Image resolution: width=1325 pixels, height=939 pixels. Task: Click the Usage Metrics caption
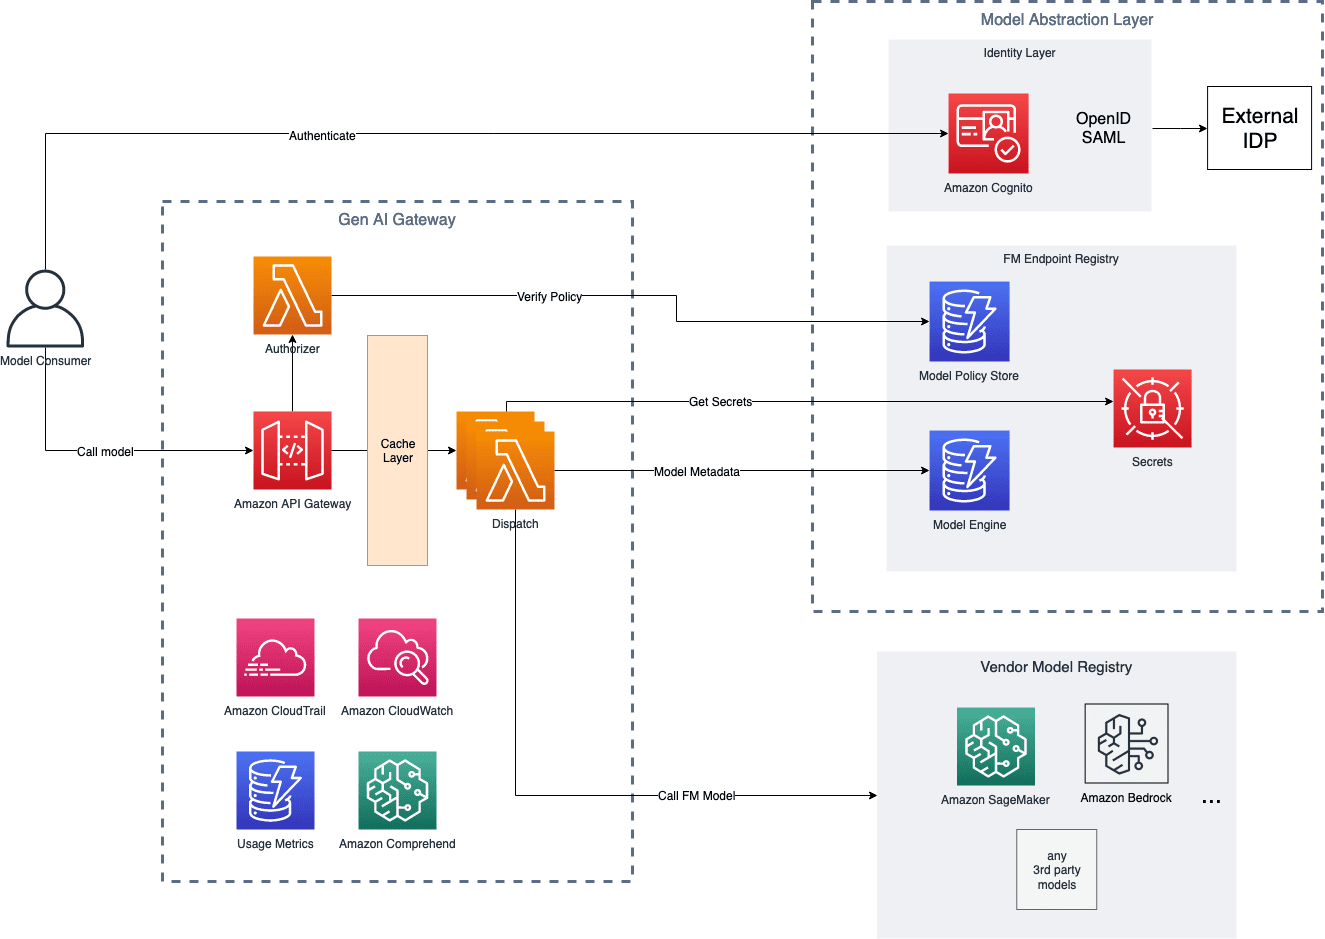(x=275, y=844)
